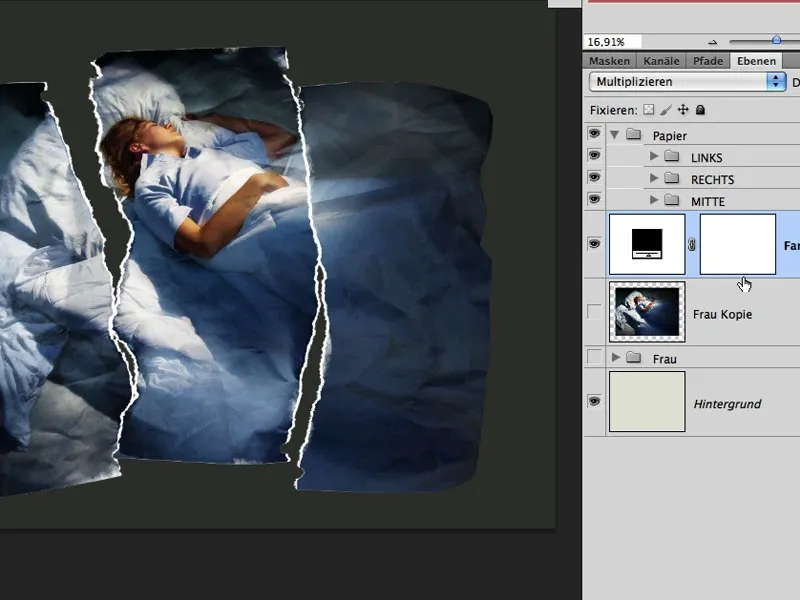
Task: Select the RECHTS group name
Action: point(712,180)
